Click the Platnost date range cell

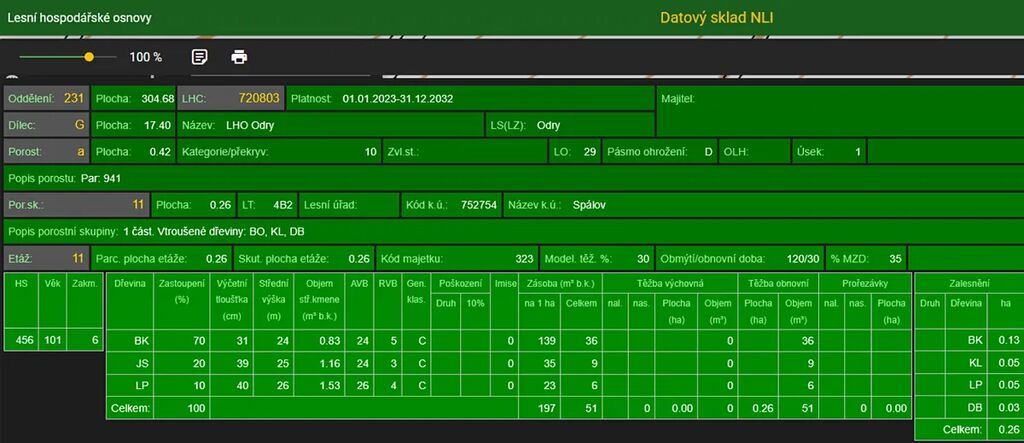397,99
